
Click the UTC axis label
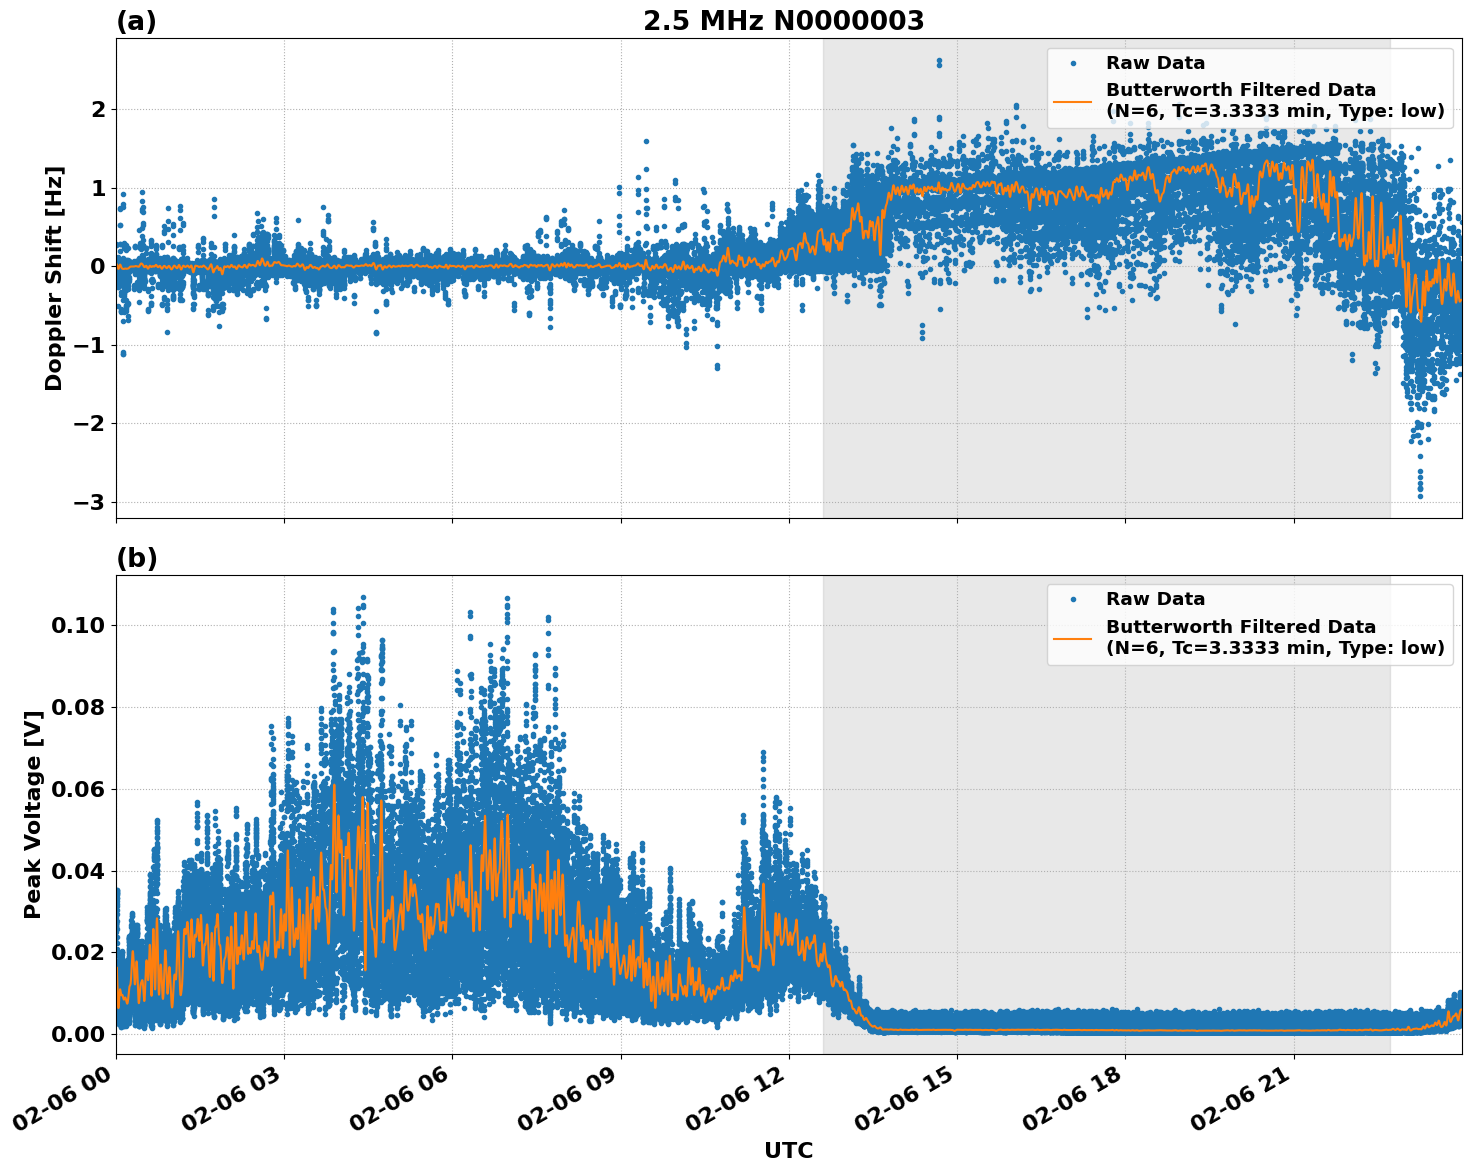coord(789,1150)
